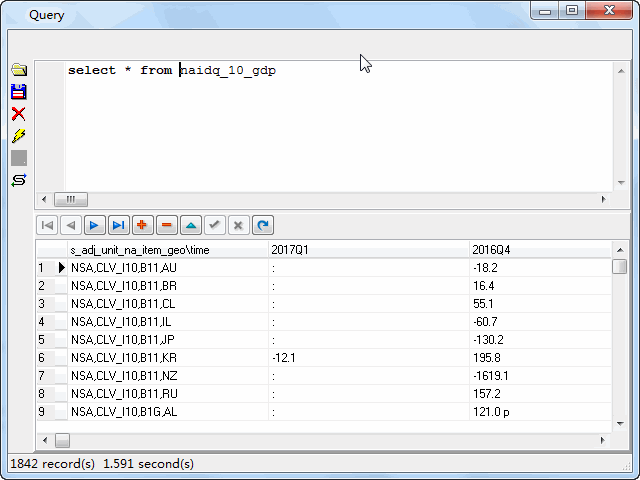Click the results grid vertical scrollbar thumb
This screenshot has width=640, height=480.
pos(619,266)
